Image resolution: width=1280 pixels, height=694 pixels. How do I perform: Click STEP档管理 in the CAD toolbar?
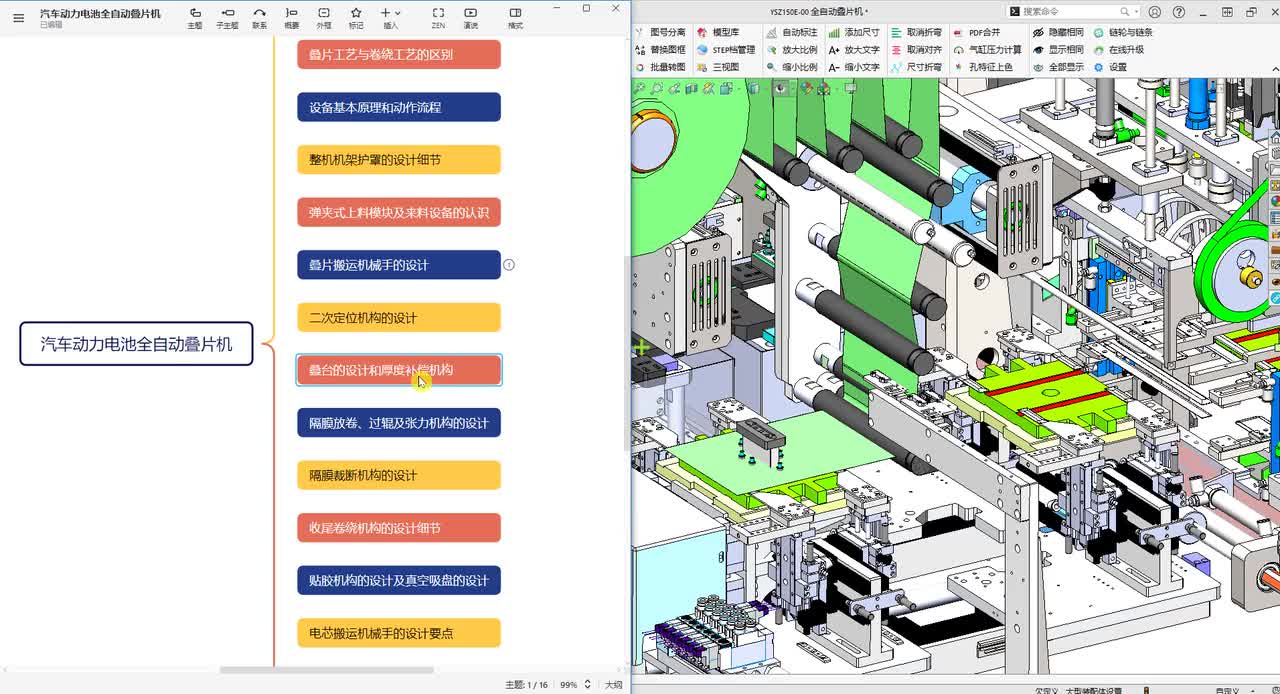click(726, 49)
